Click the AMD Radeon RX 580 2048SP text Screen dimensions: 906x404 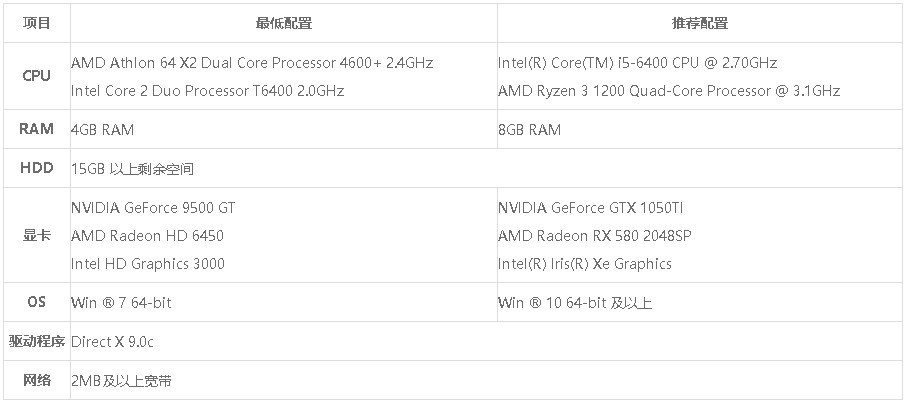coord(595,236)
